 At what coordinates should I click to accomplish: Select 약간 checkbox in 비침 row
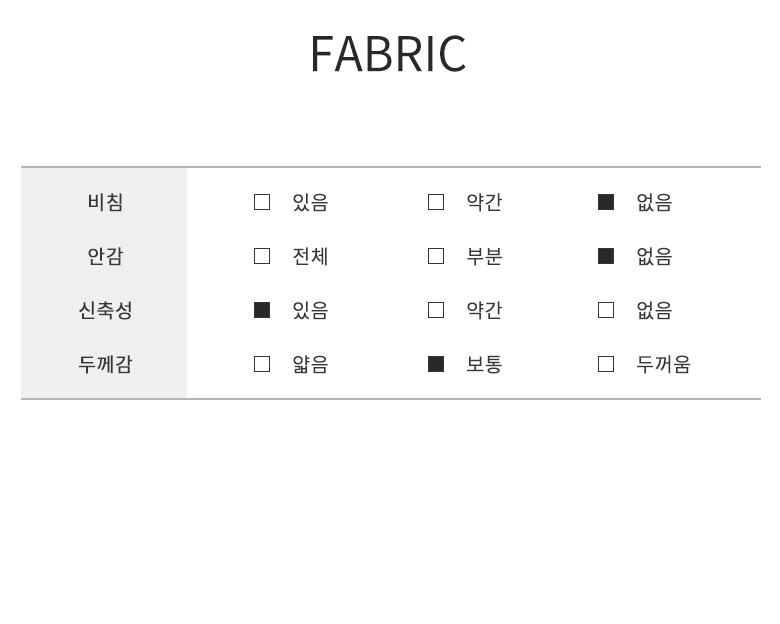pyautogui.click(x=436, y=202)
